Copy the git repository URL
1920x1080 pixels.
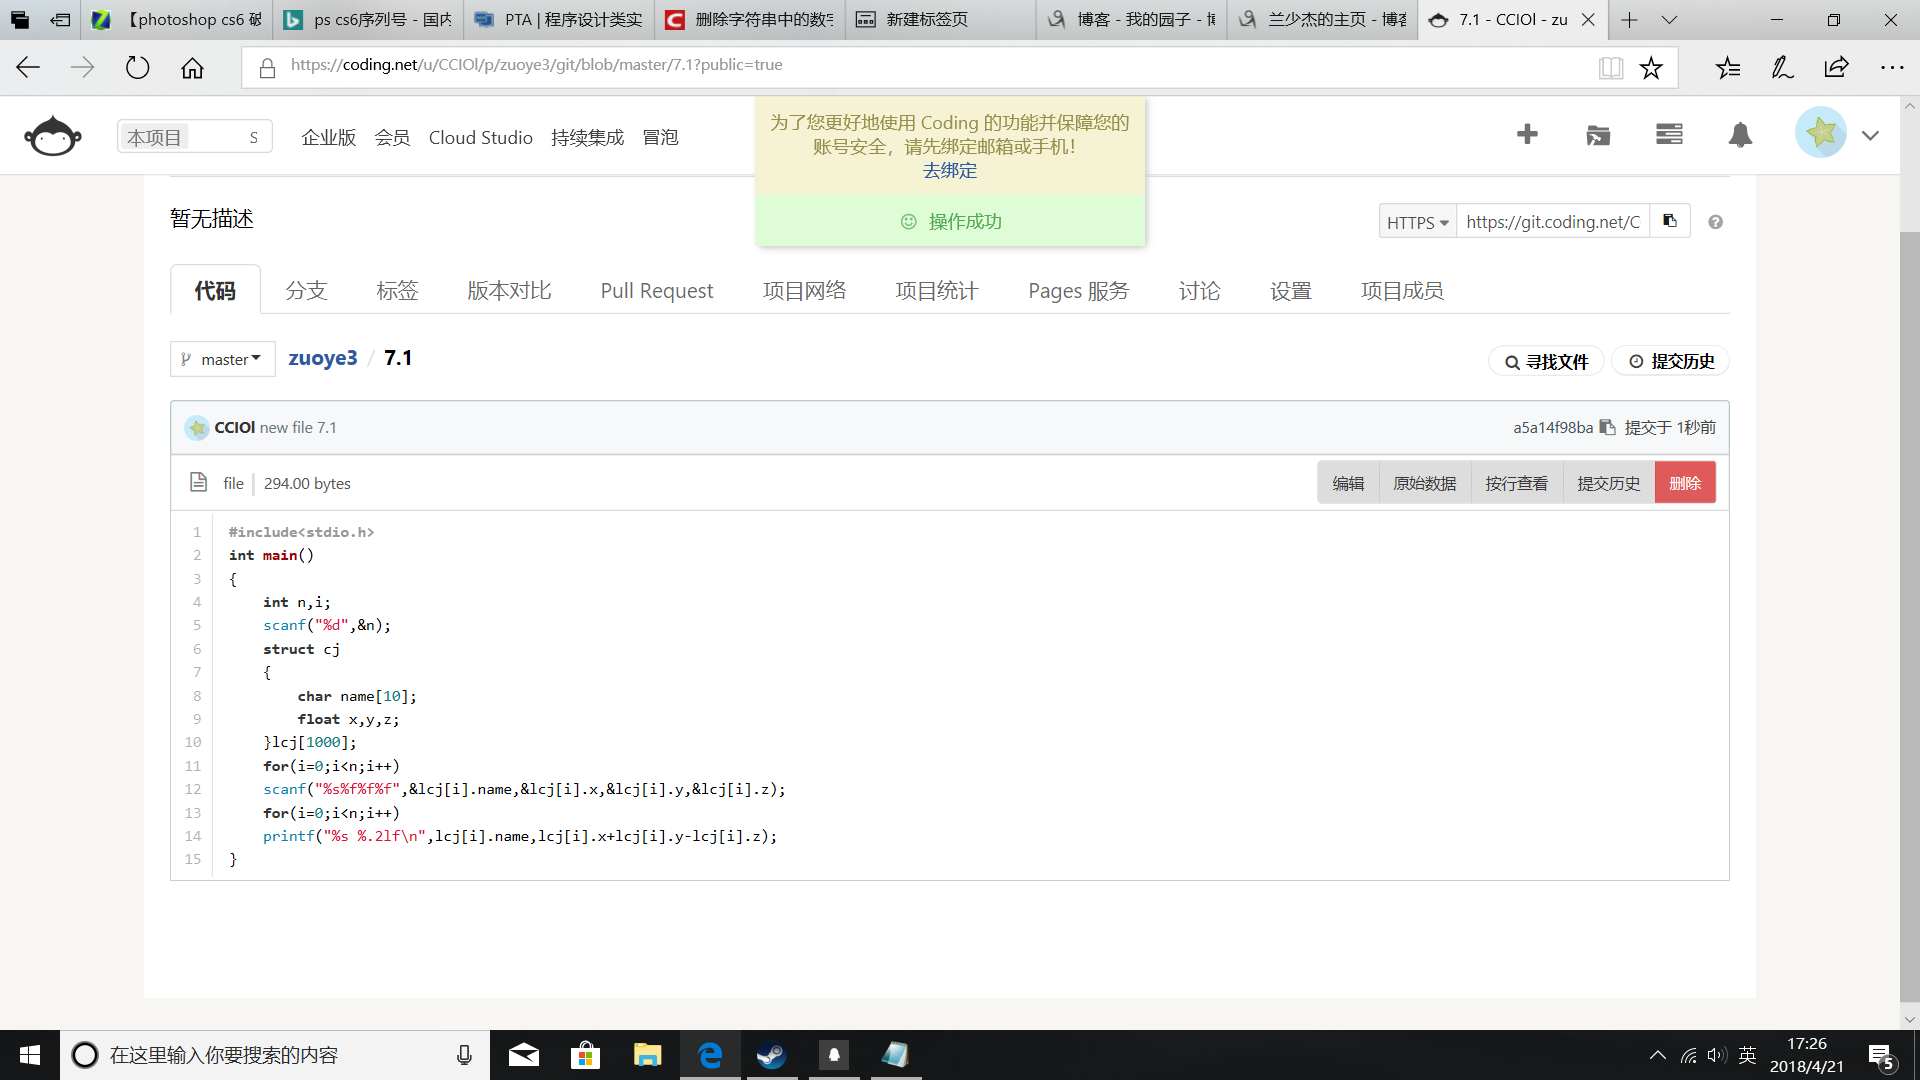point(1670,221)
